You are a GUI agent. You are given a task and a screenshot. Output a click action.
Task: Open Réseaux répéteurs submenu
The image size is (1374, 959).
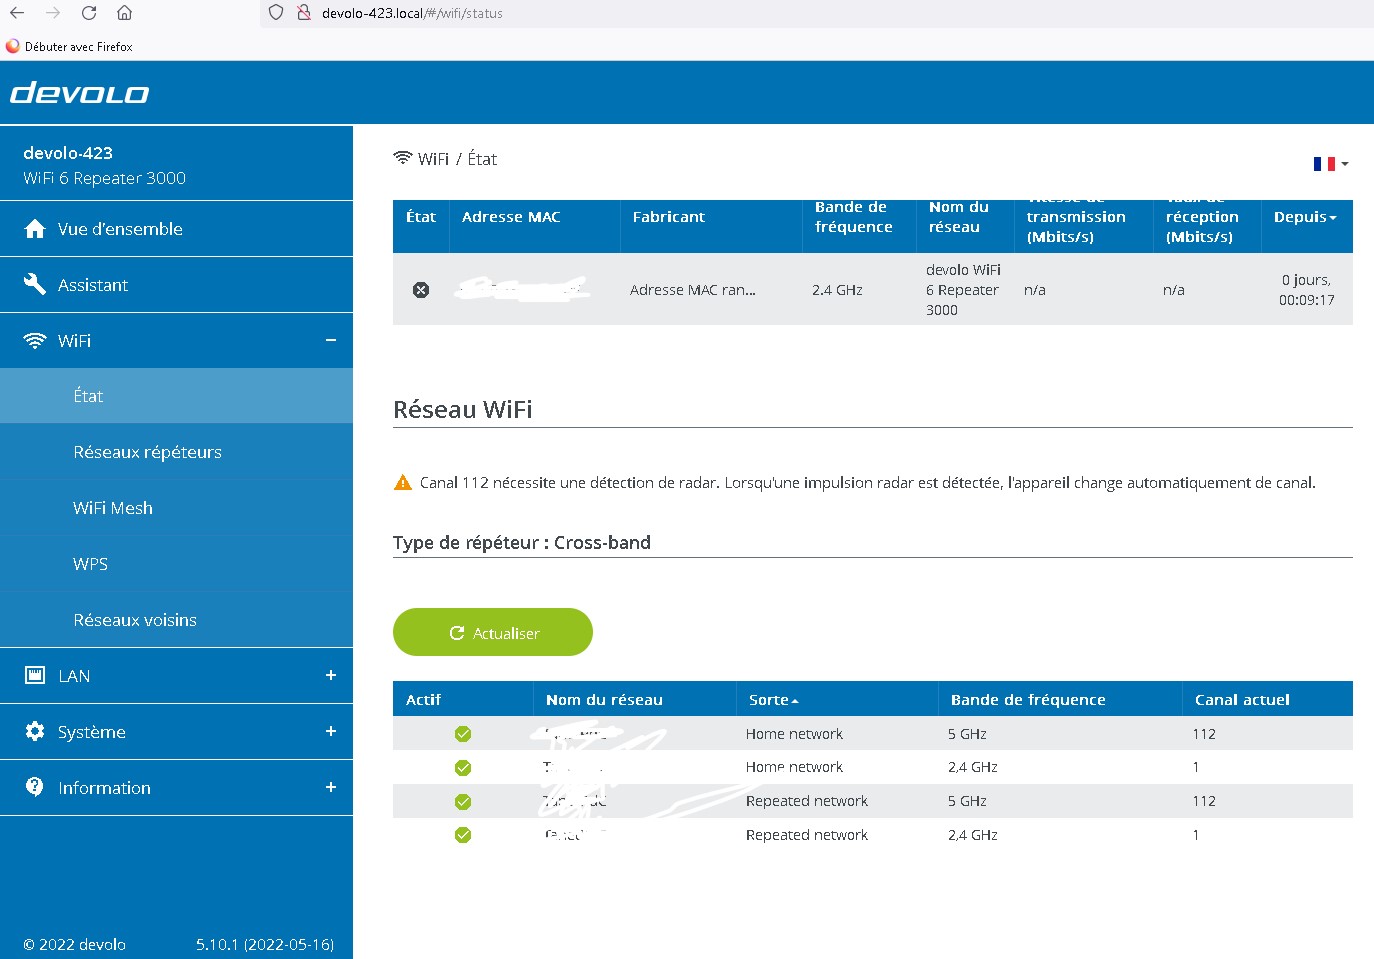tap(176, 452)
